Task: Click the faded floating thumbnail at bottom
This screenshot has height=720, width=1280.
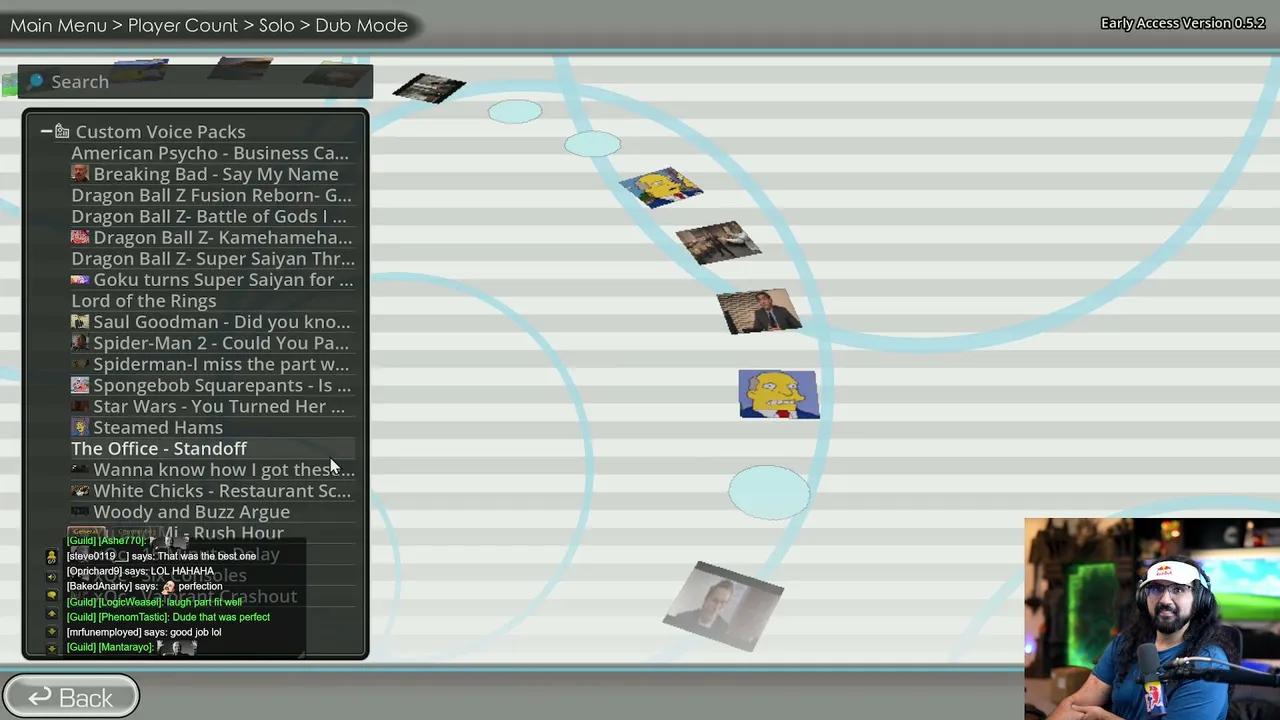Action: tap(723, 606)
